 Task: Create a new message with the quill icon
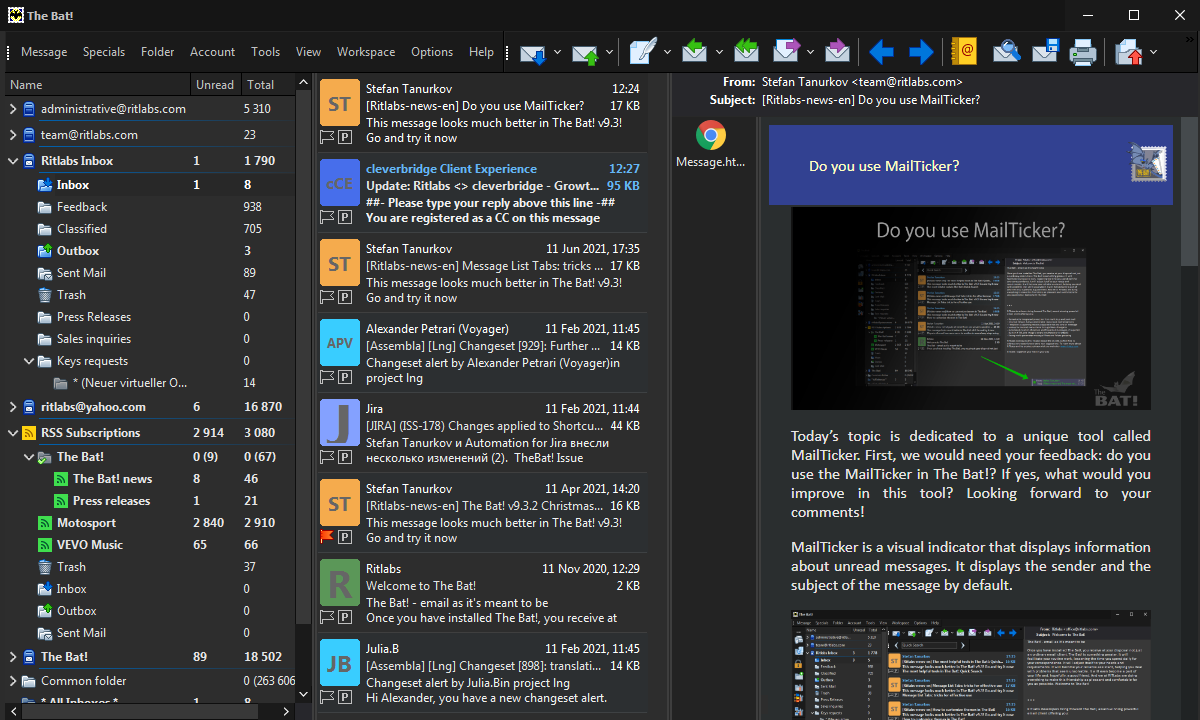(x=642, y=52)
